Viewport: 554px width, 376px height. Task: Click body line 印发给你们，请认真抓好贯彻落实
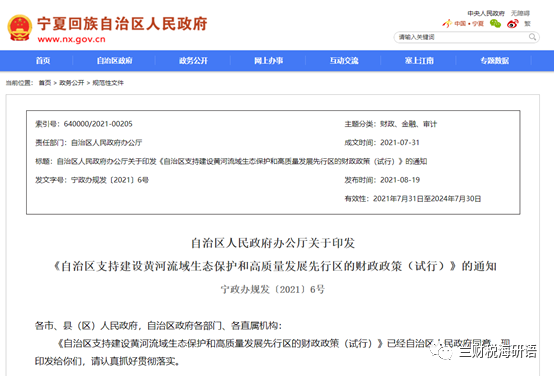pos(107,361)
